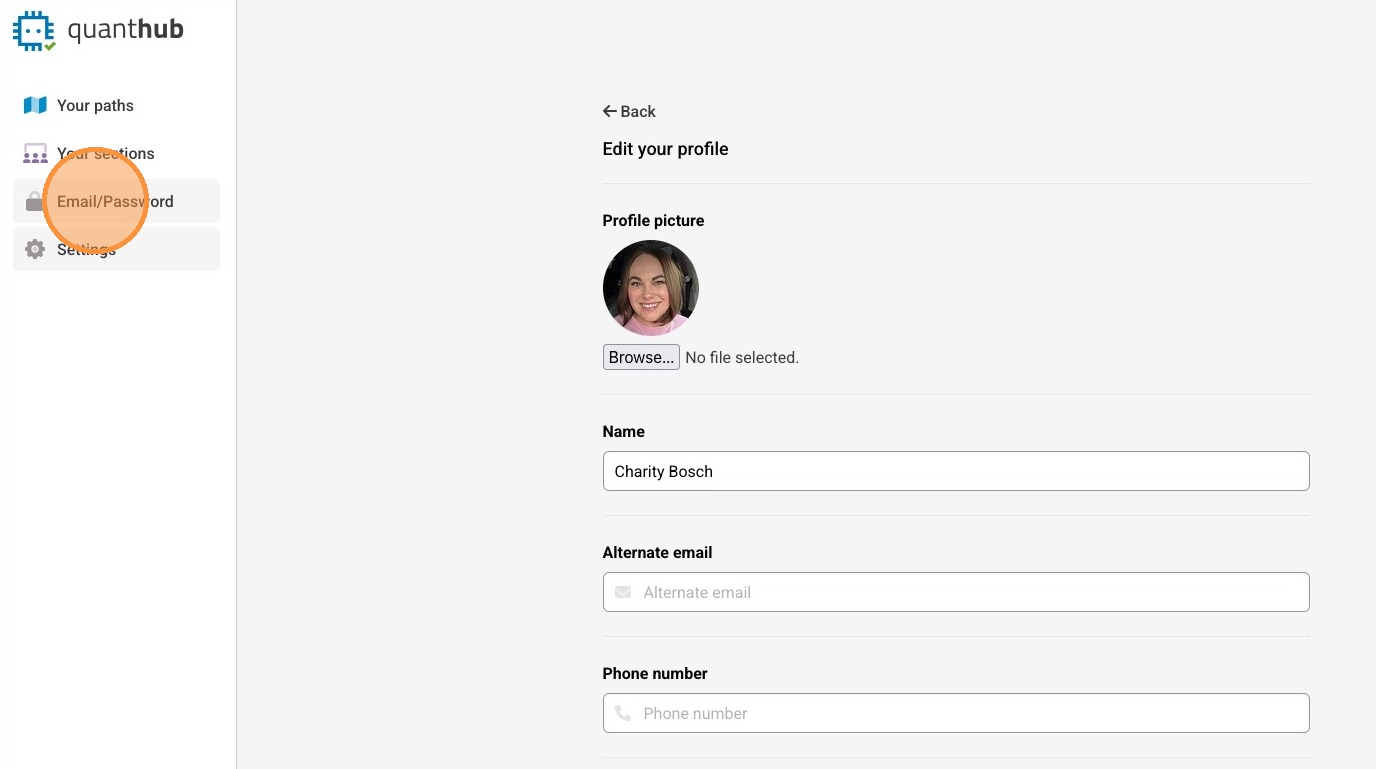
Task: Click the quanthub wordmark text
Action: click(125, 29)
